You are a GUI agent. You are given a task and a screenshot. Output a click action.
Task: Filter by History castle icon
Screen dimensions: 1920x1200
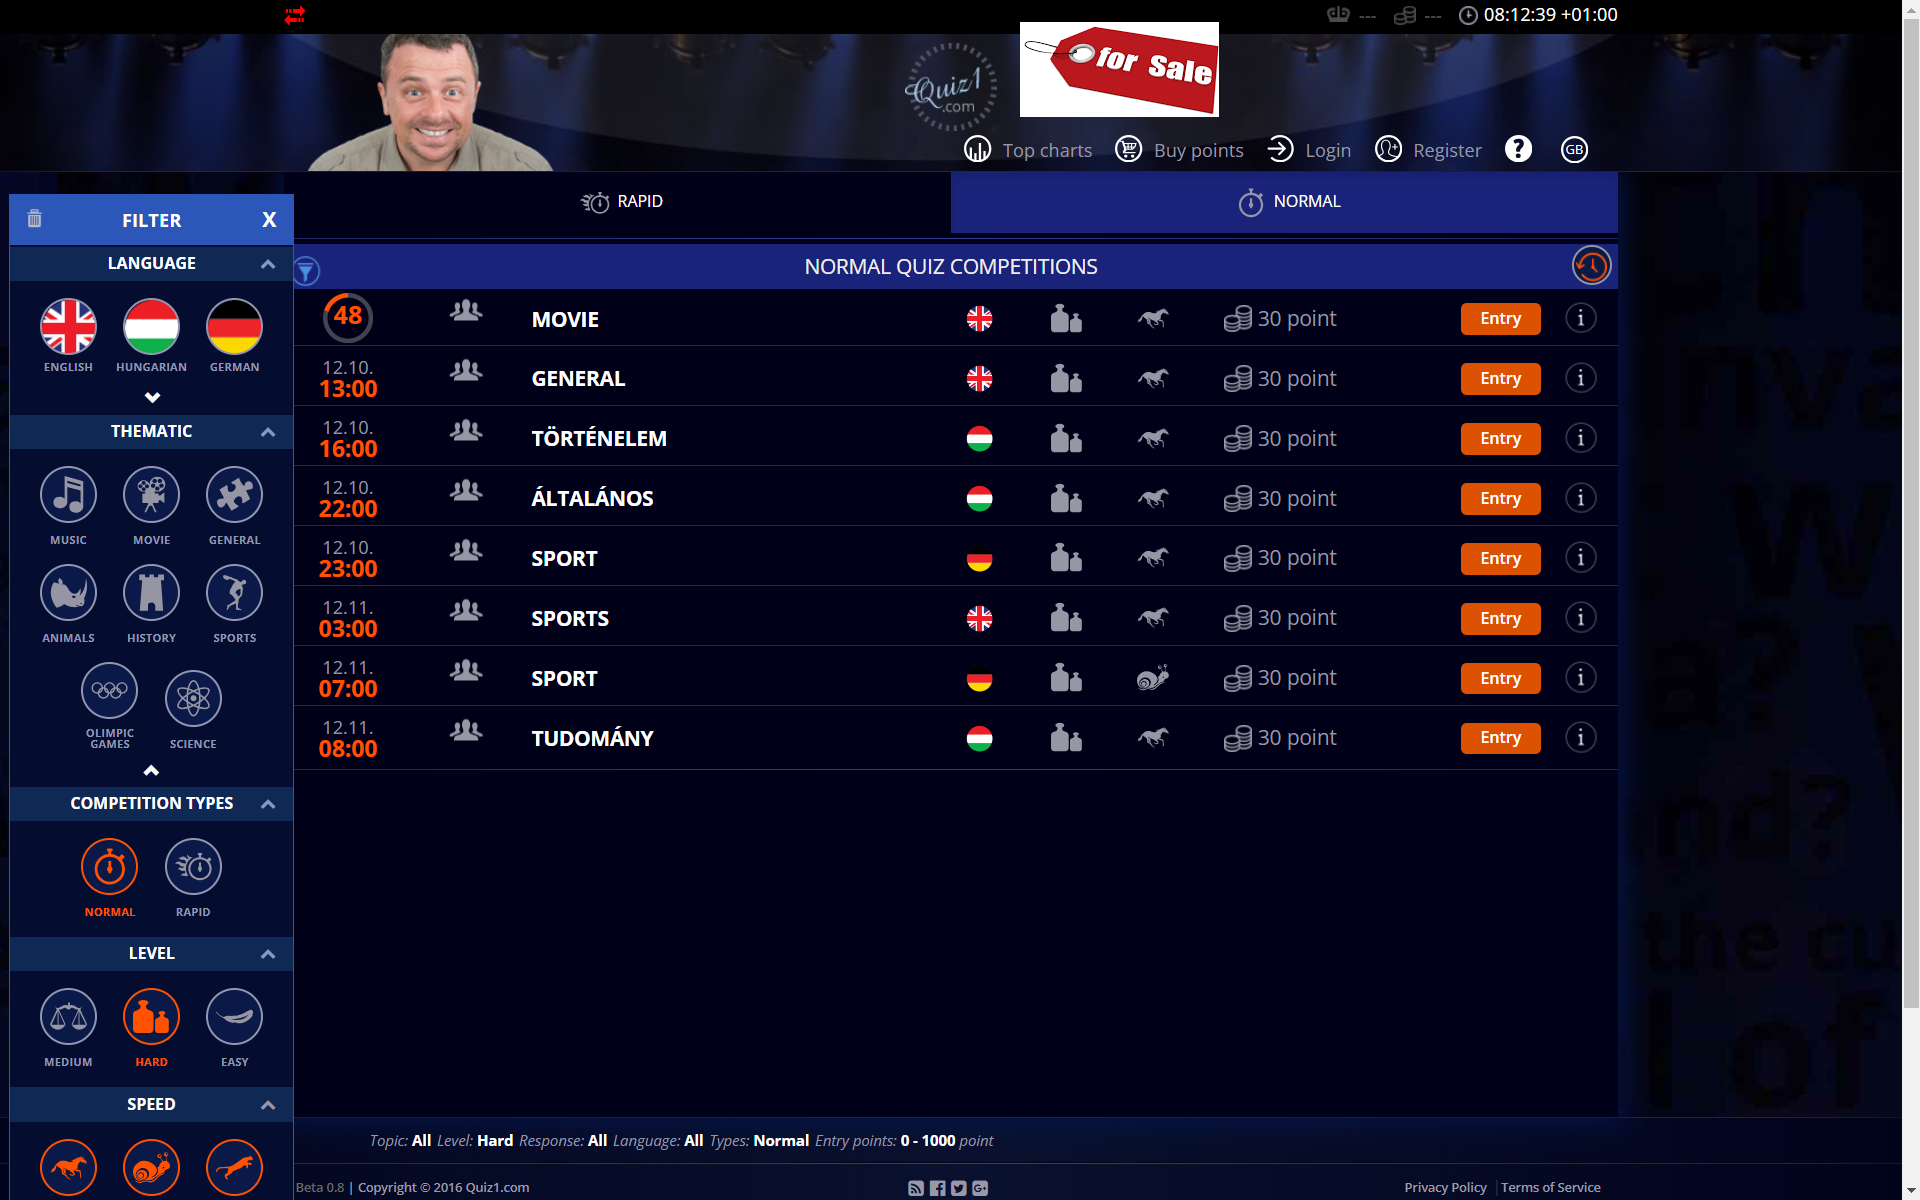coord(151,593)
